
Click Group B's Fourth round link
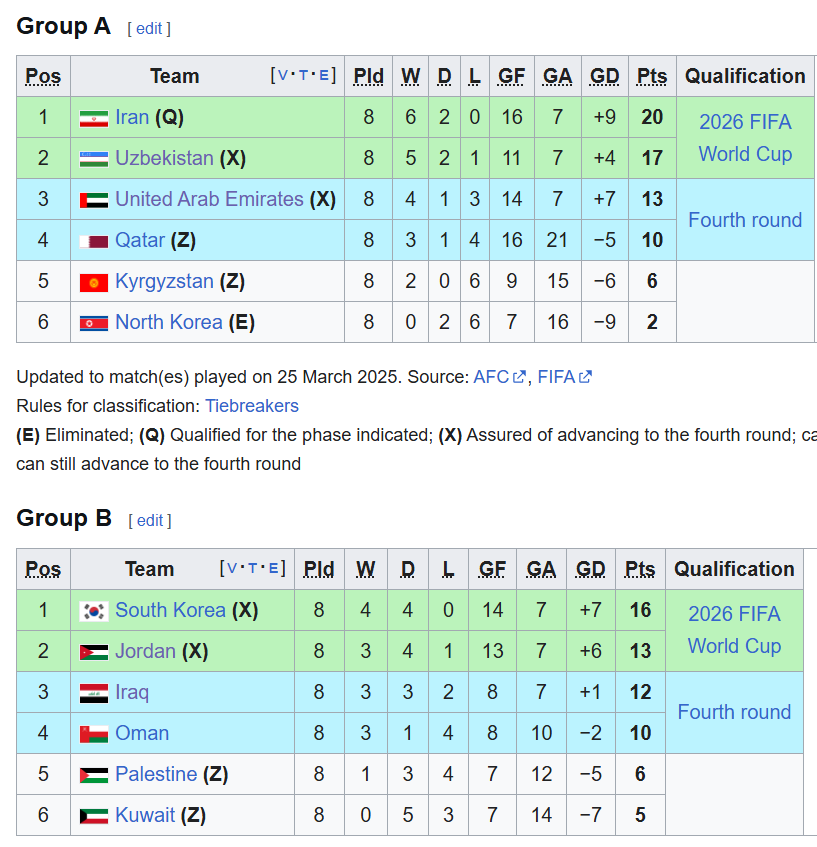coord(734,712)
